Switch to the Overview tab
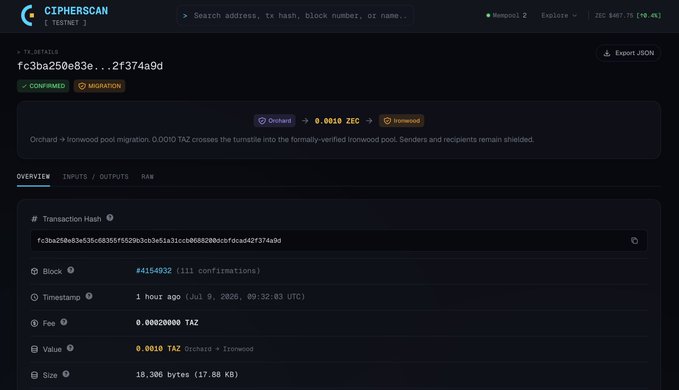679x390 pixels. (33, 177)
